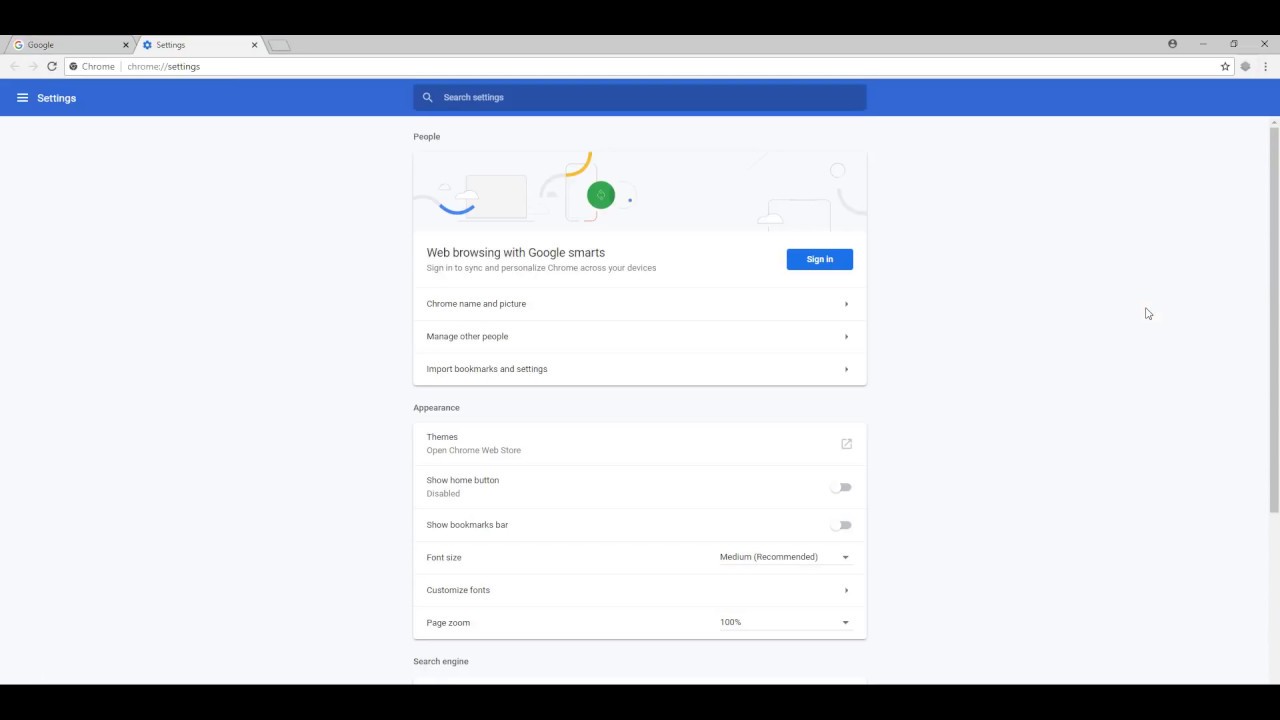Go back with the back arrow
The image size is (1280, 720).
click(14, 66)
